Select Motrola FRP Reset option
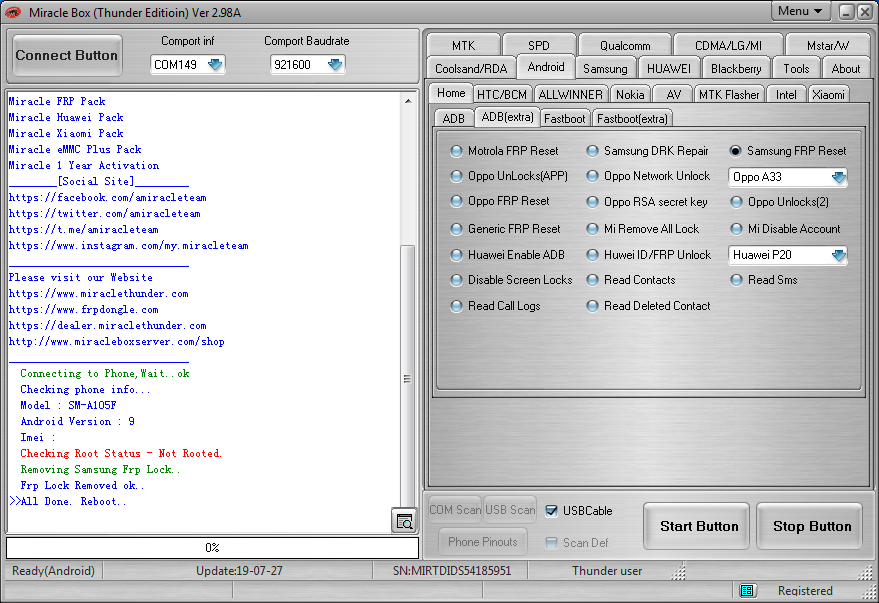This screenshot has width=879, height=603. tap(456, 151)
